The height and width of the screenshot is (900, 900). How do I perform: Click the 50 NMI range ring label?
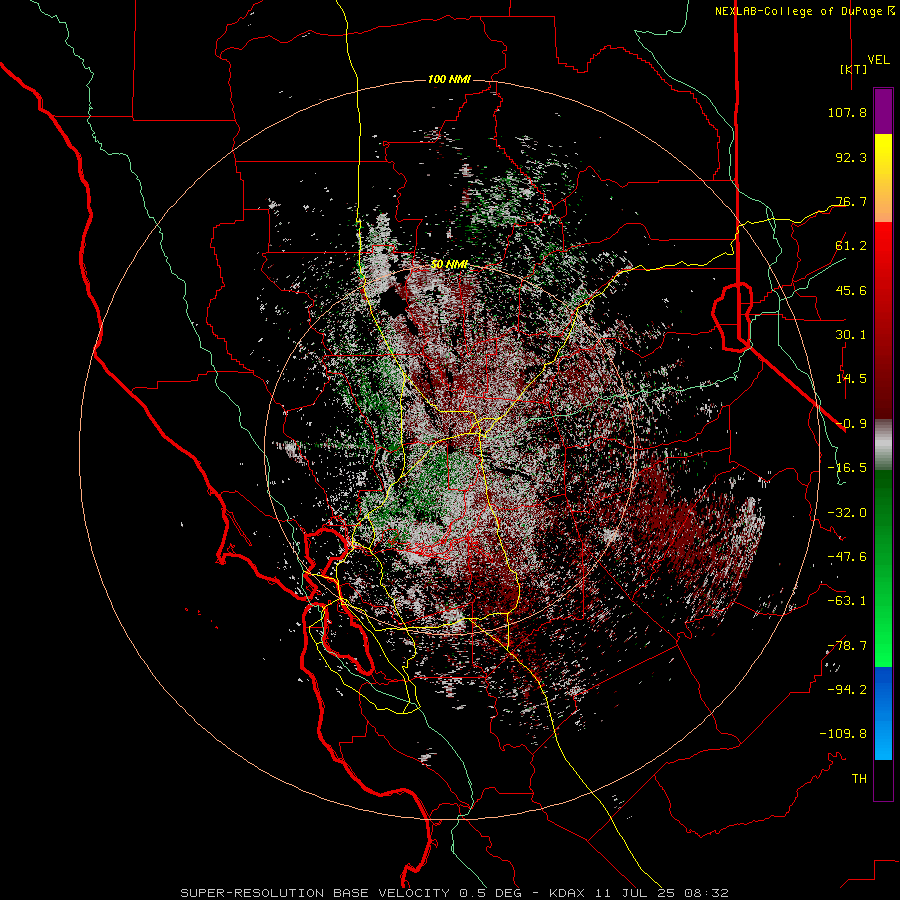(449, 265)
